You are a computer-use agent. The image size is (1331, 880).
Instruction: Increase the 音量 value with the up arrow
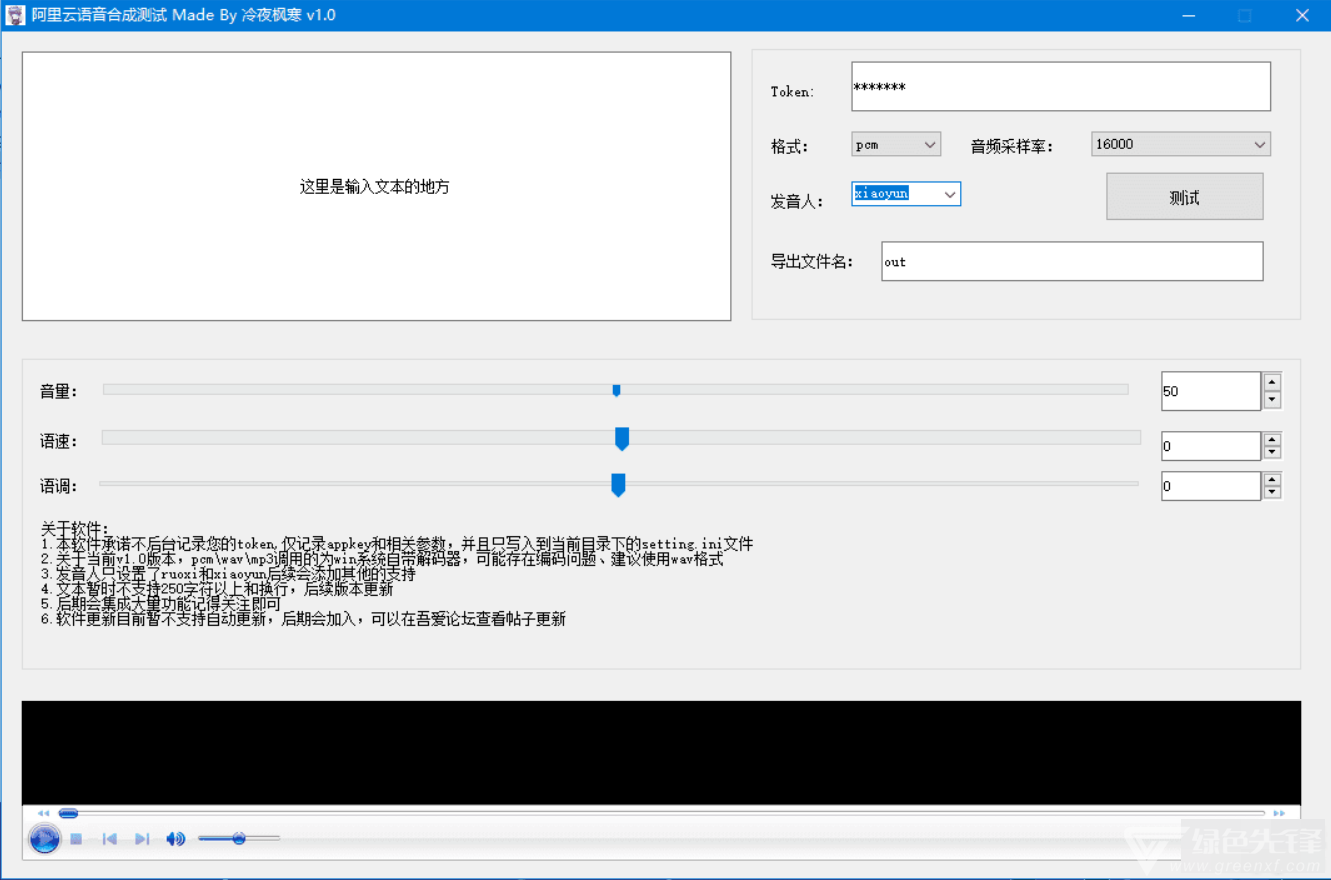click(x=1272, y=382)
